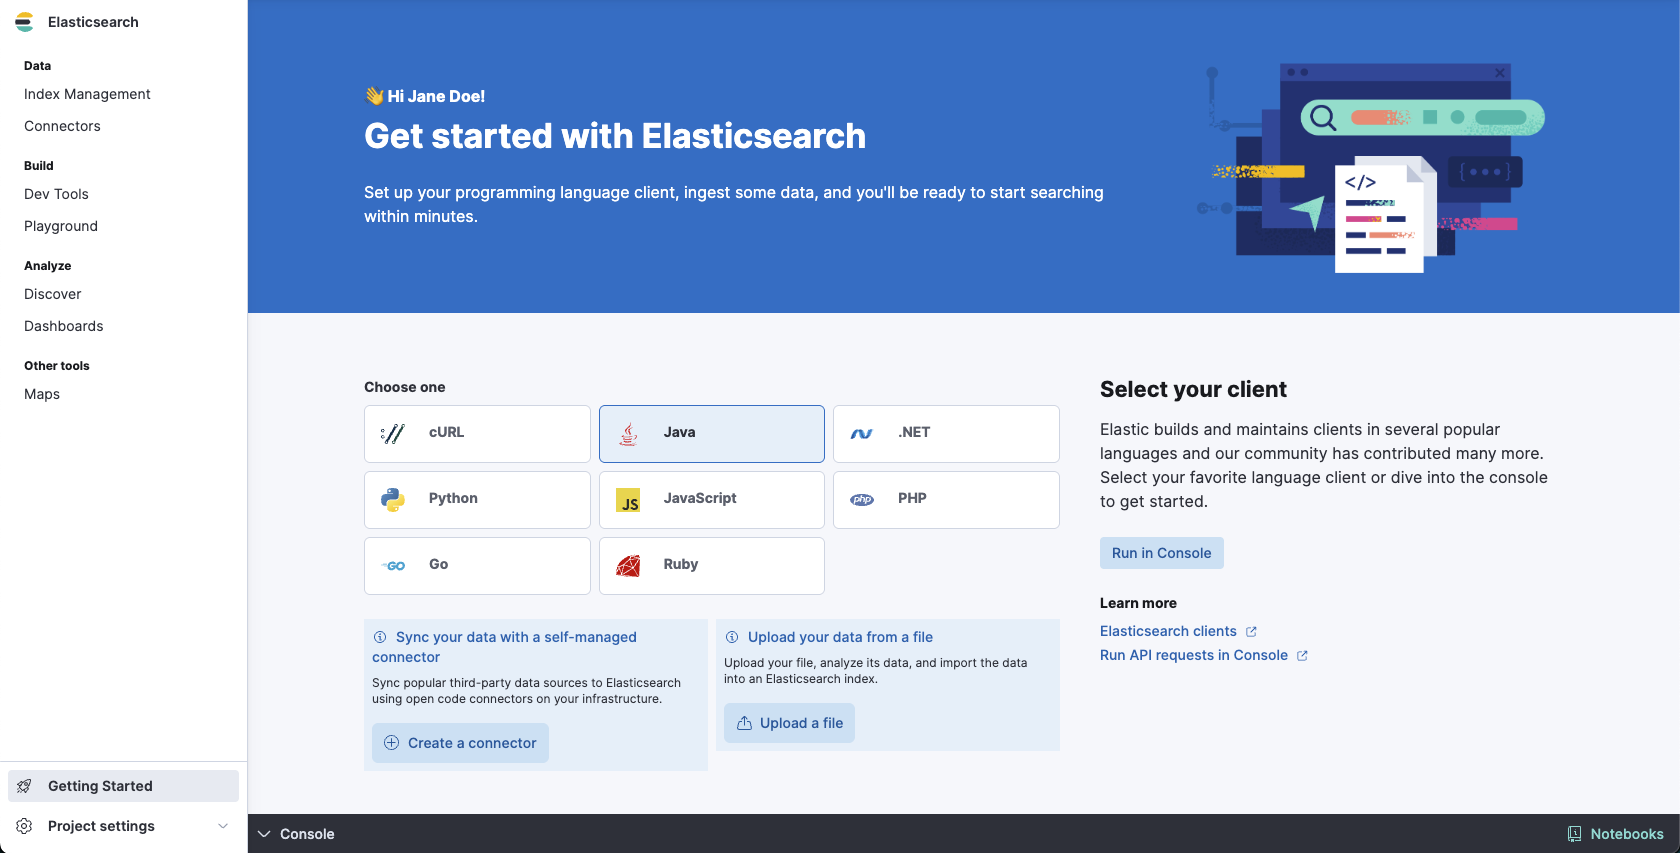1680x853 pixels.
Task: Choose the .NET client option
Action: click(x=945, y=433)
